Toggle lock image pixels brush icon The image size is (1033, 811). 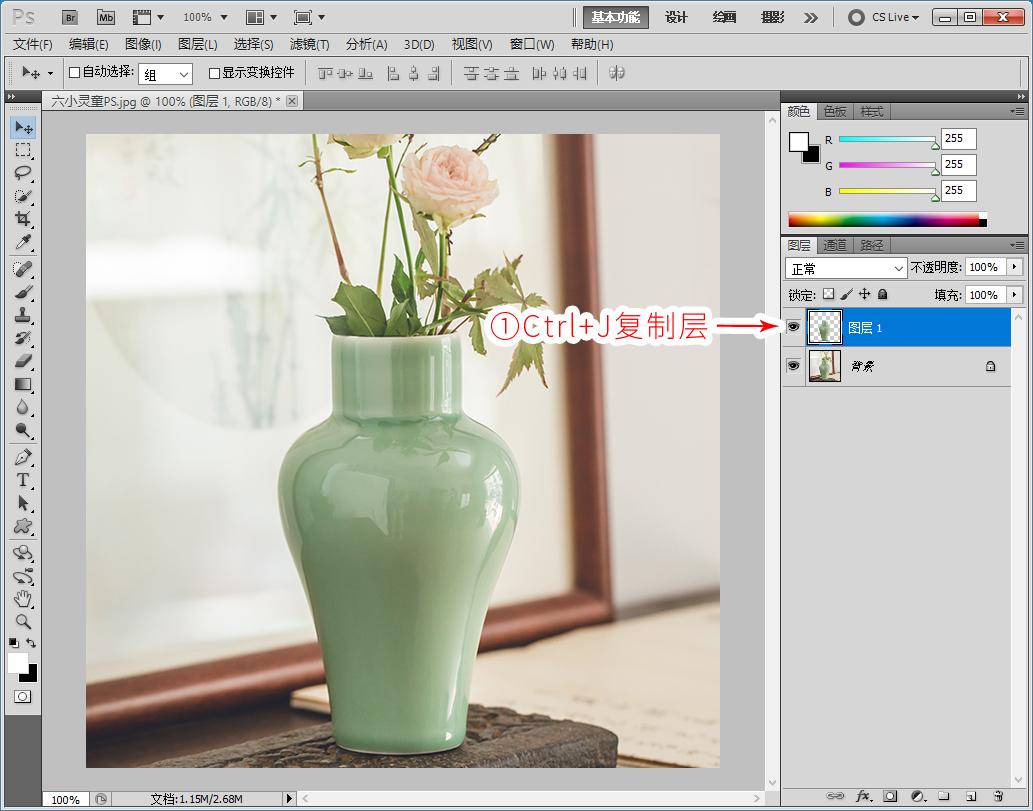[x=847, y=294]
